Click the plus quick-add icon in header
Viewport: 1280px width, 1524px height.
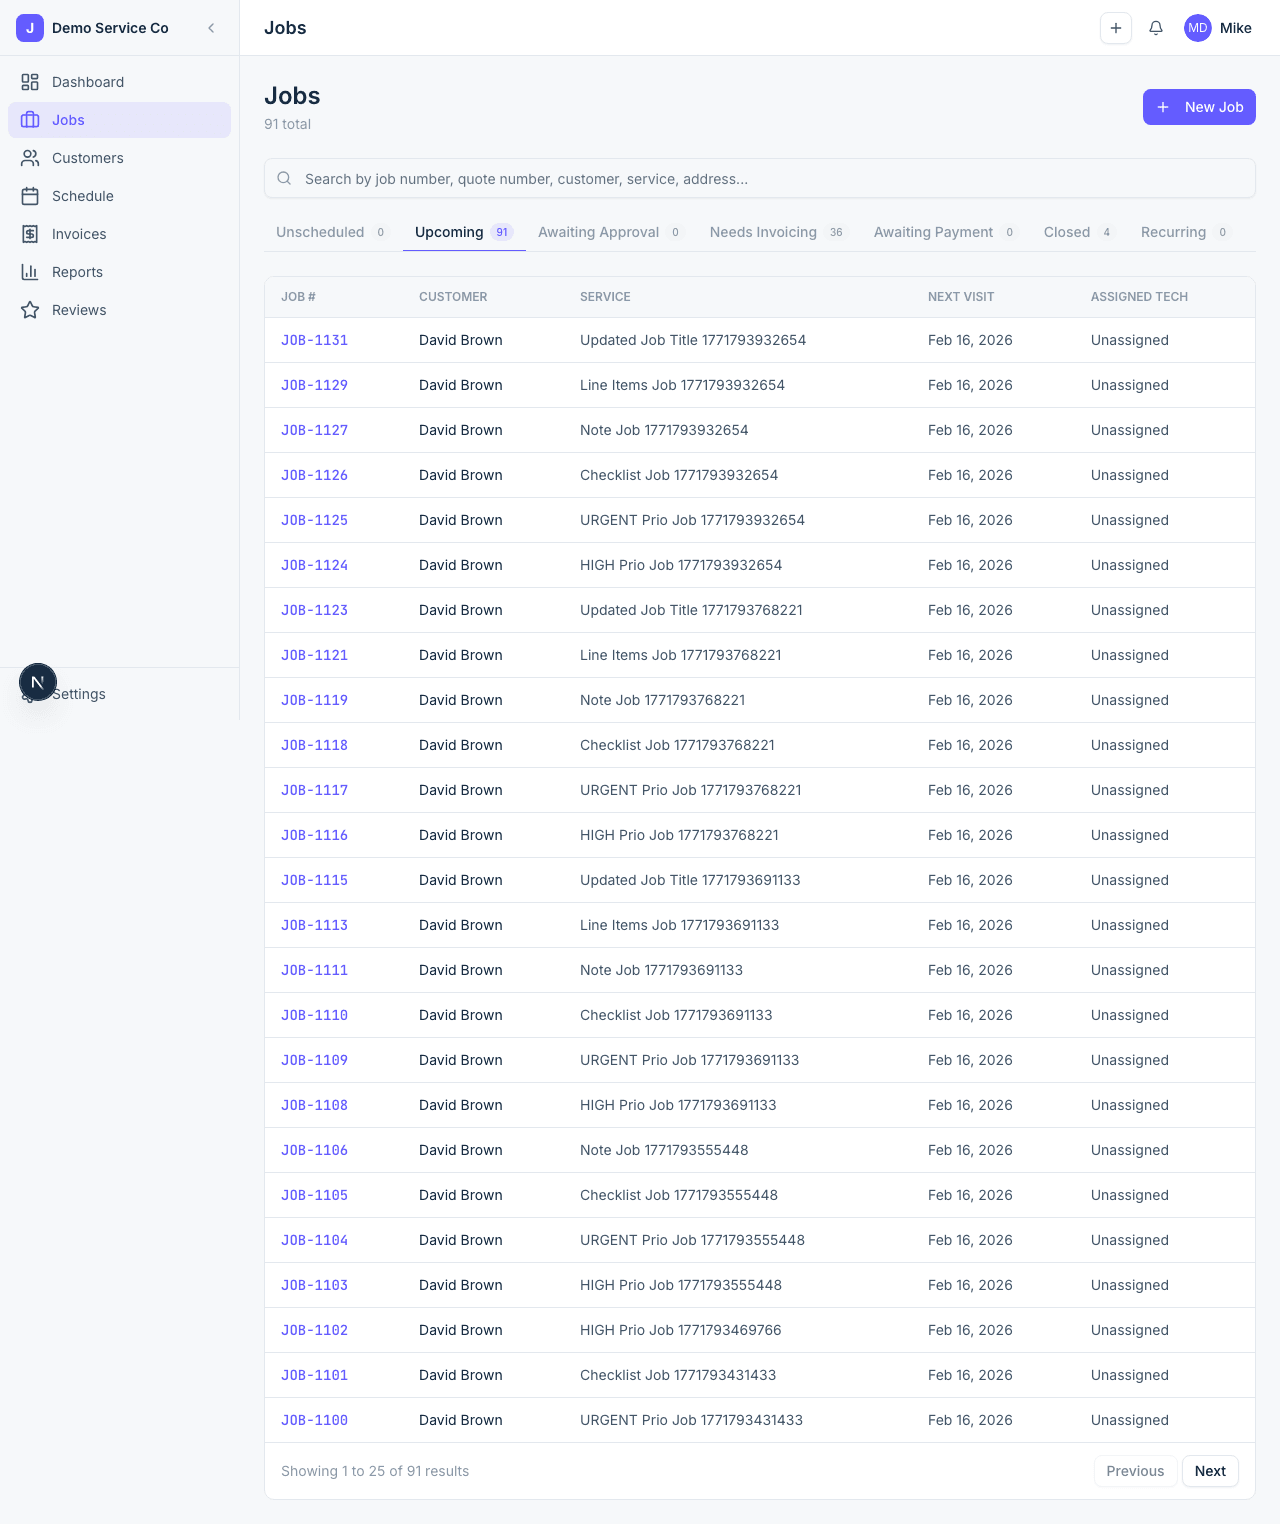click(x=1116, y=28)
